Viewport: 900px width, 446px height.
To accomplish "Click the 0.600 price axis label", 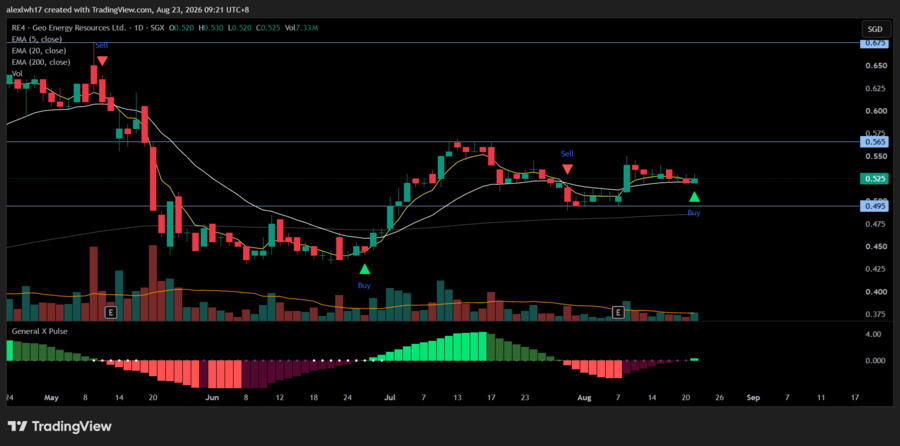I will click(874, 111).
